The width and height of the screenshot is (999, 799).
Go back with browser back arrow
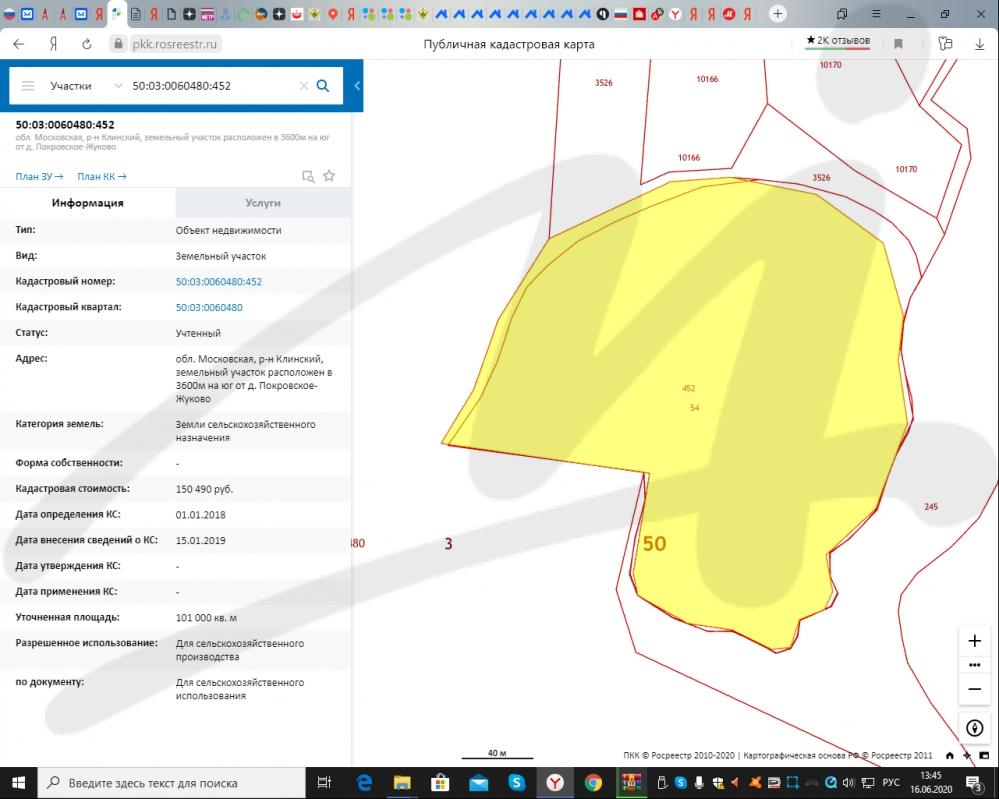tap(18, 44)
